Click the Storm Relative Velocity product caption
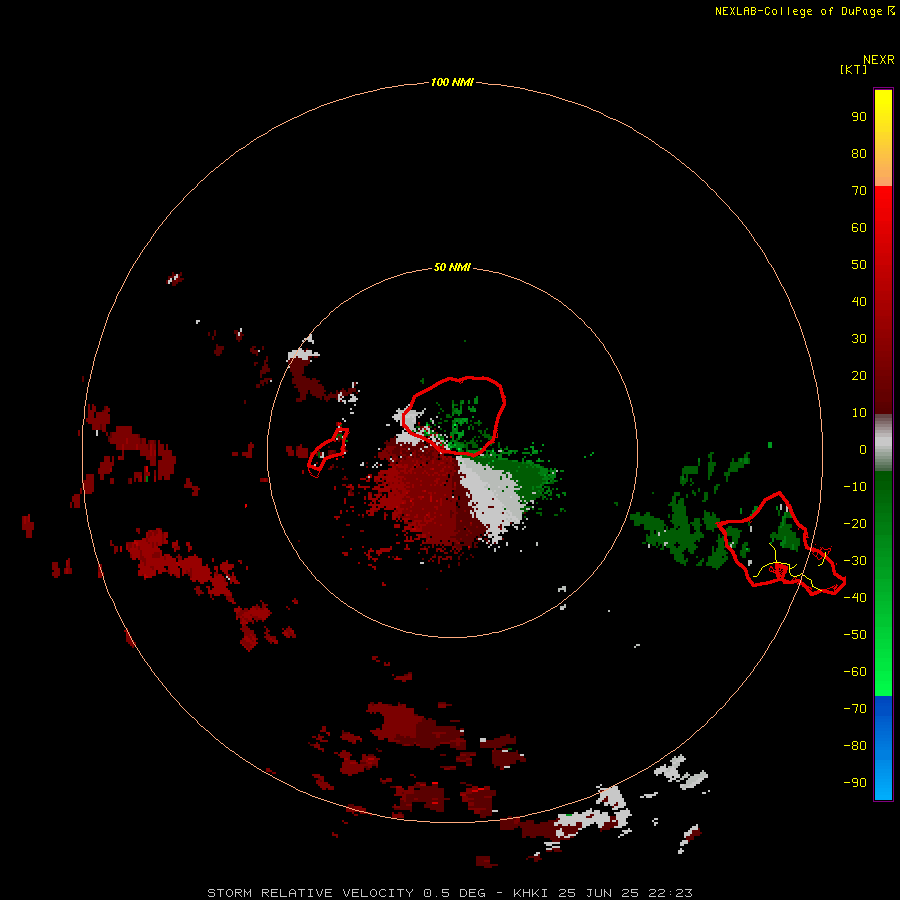Viewport: 900px width, 900px height. tap(449, 893)
